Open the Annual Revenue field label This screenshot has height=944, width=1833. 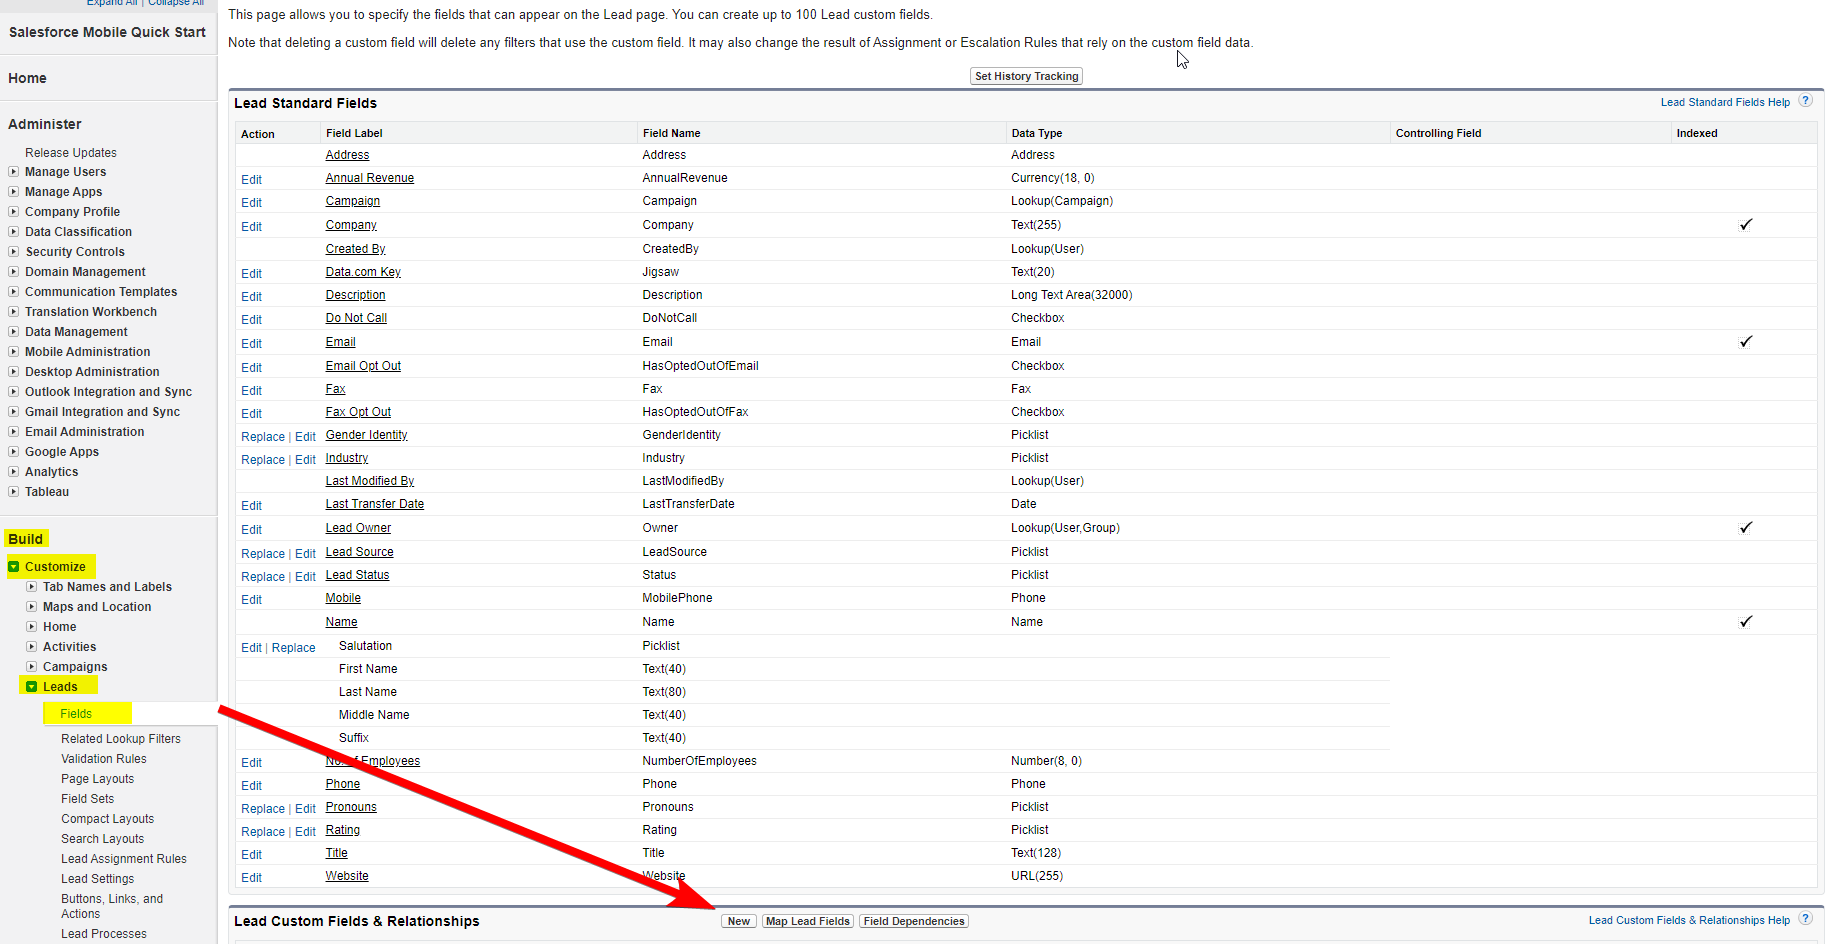[x=369, y=178]
